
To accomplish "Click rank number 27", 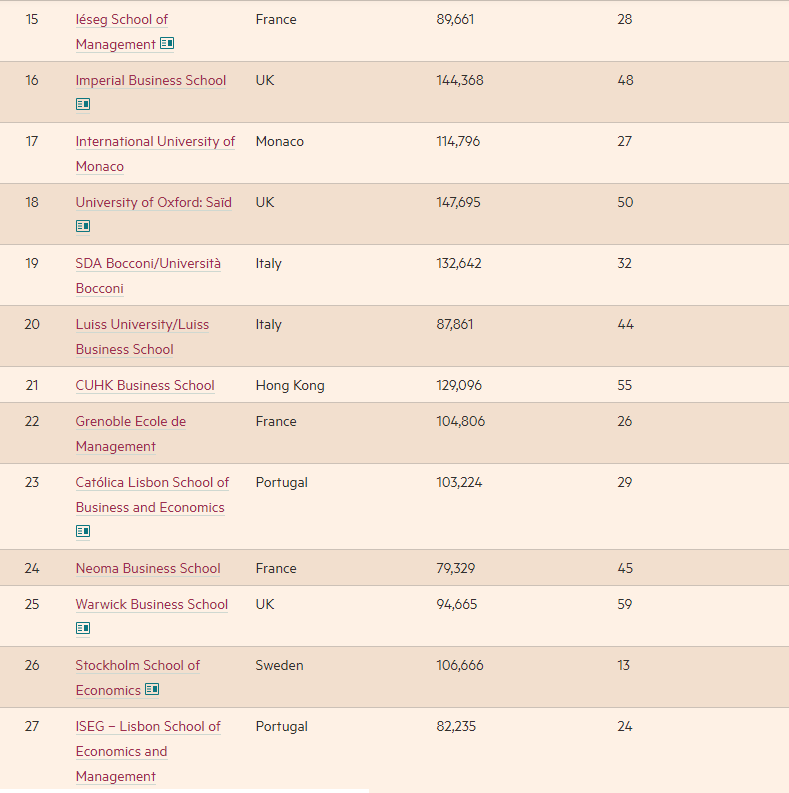I will pos(32,726).
